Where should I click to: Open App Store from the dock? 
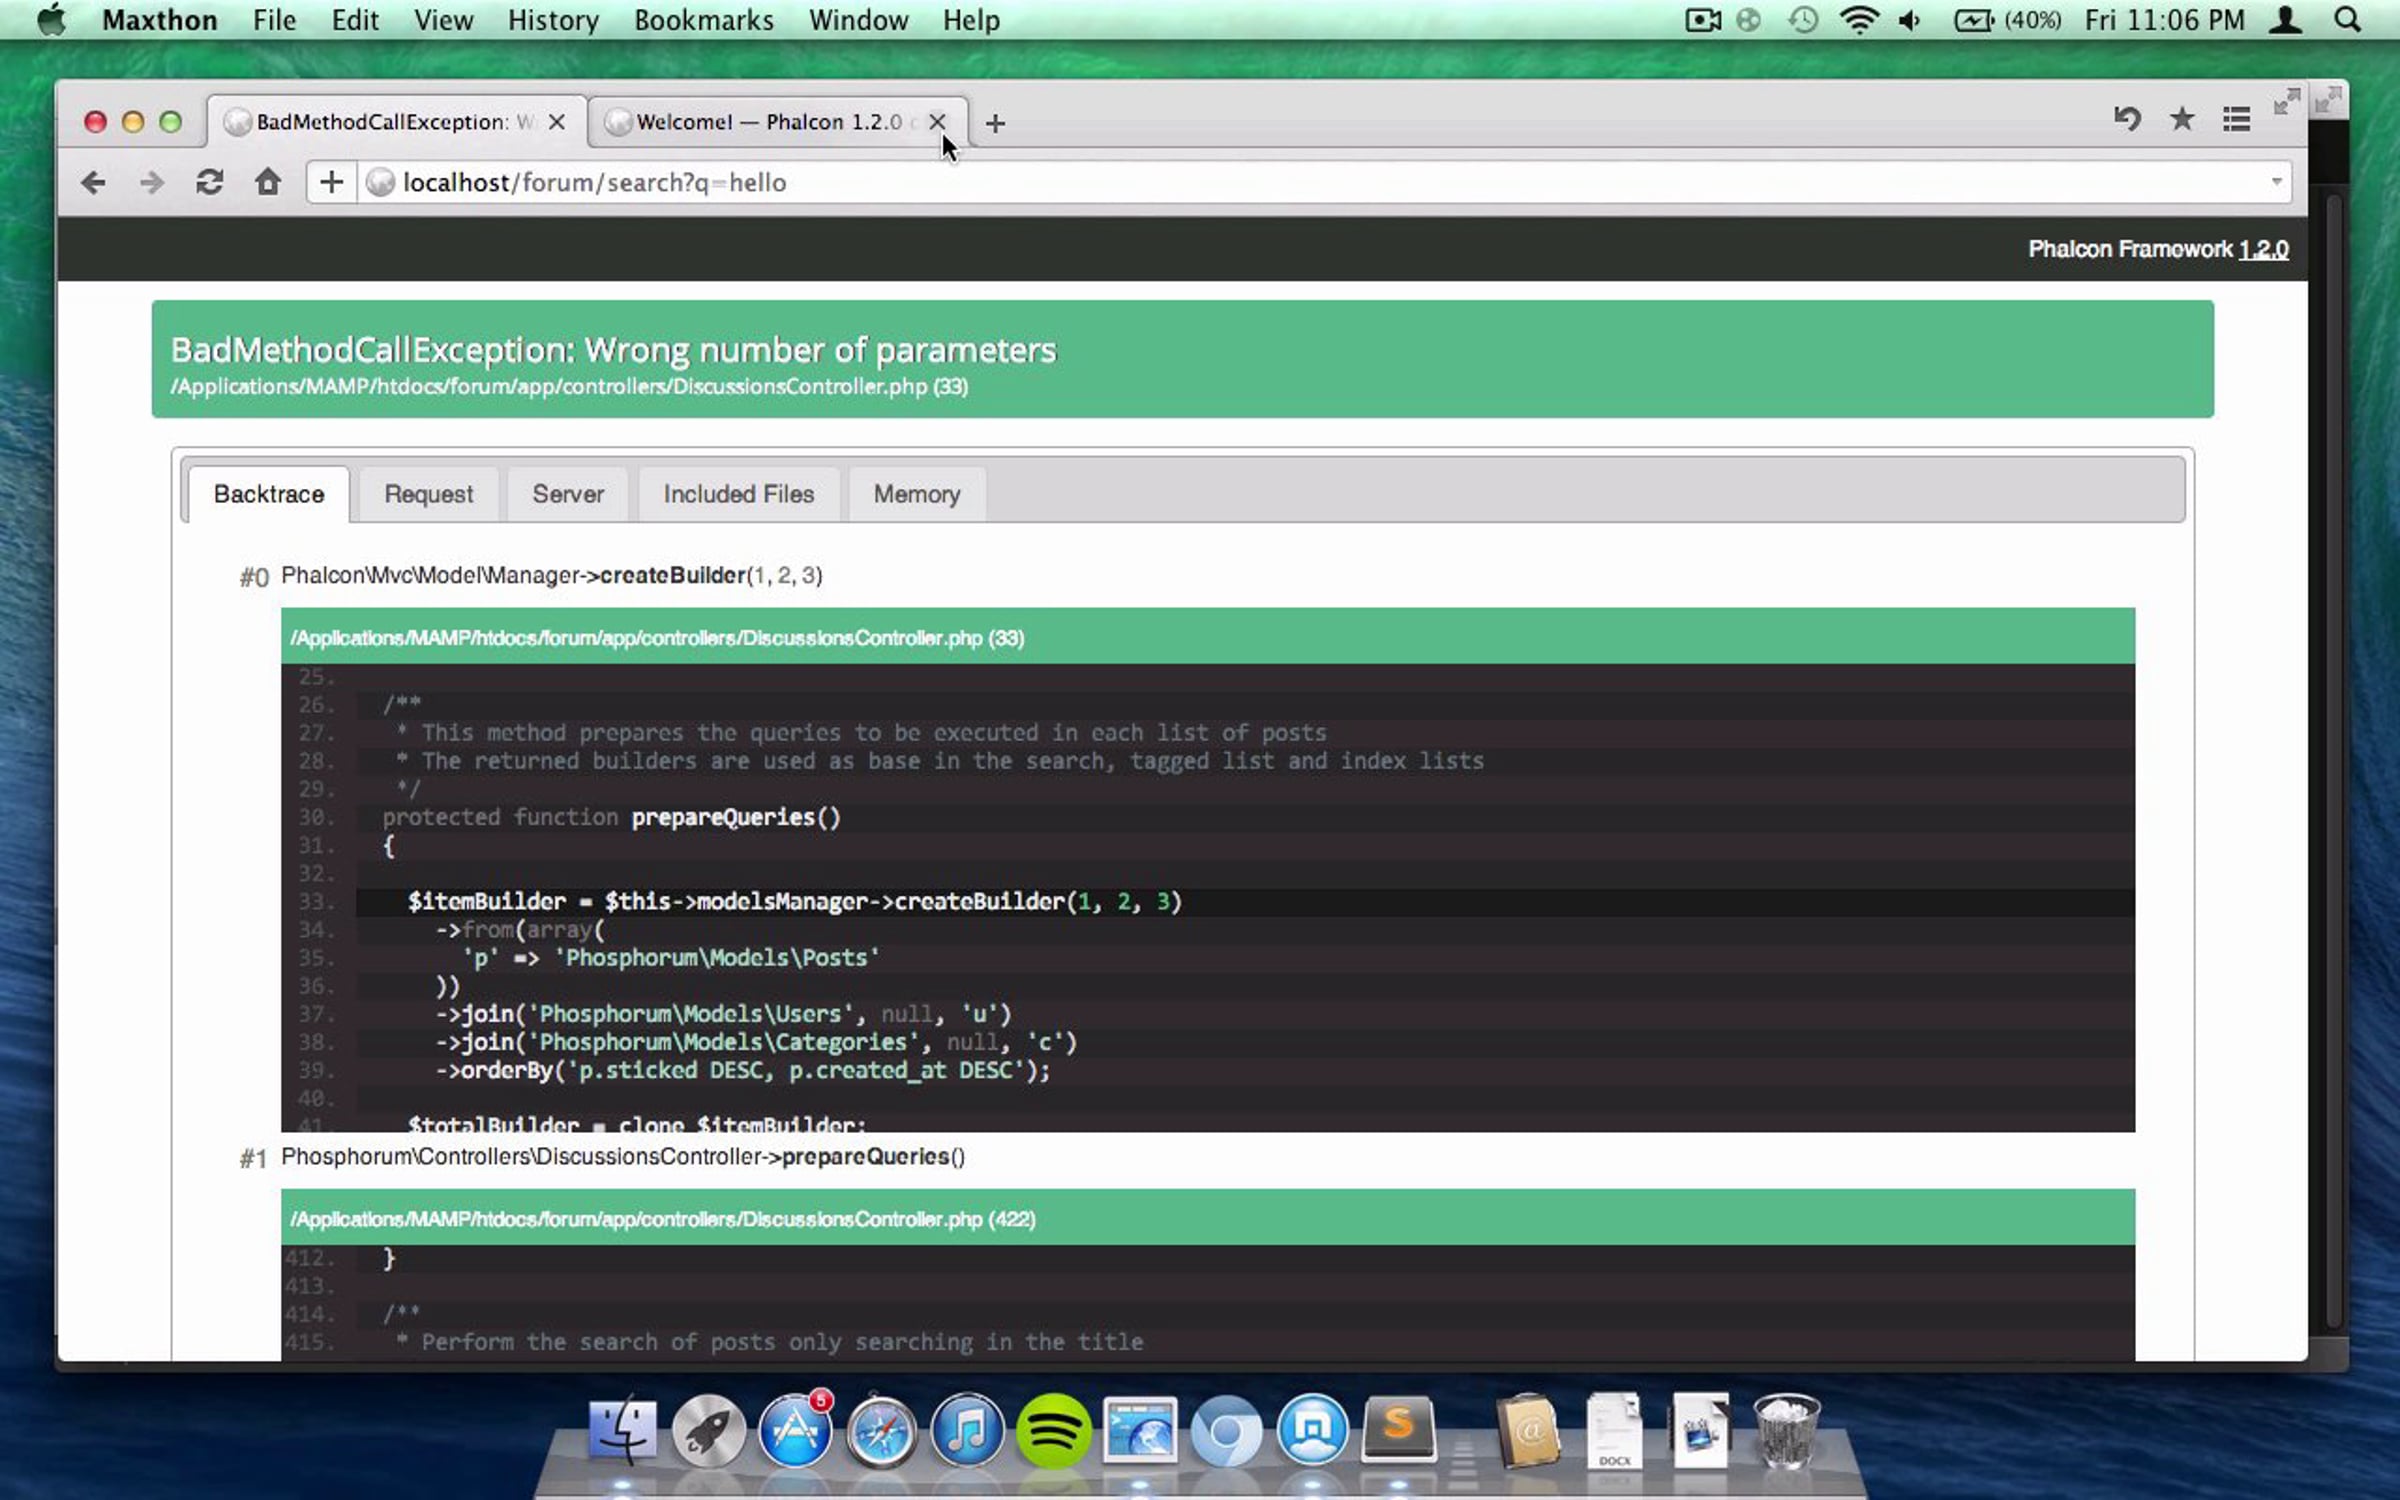[795, 1430]
